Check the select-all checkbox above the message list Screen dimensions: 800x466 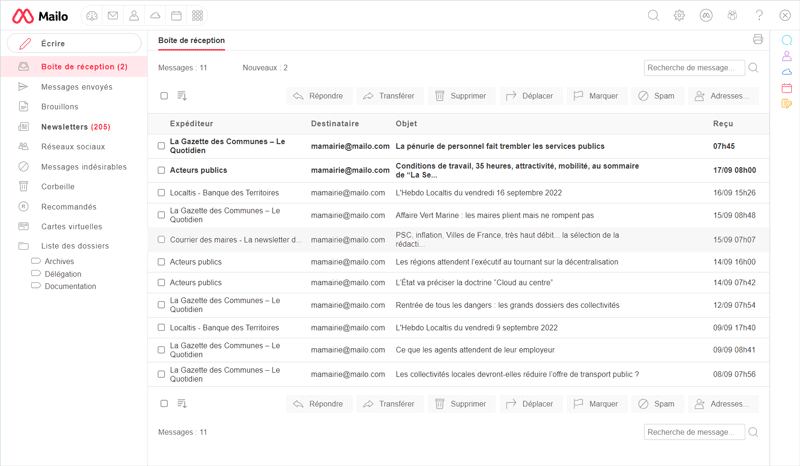click(164, 96)
